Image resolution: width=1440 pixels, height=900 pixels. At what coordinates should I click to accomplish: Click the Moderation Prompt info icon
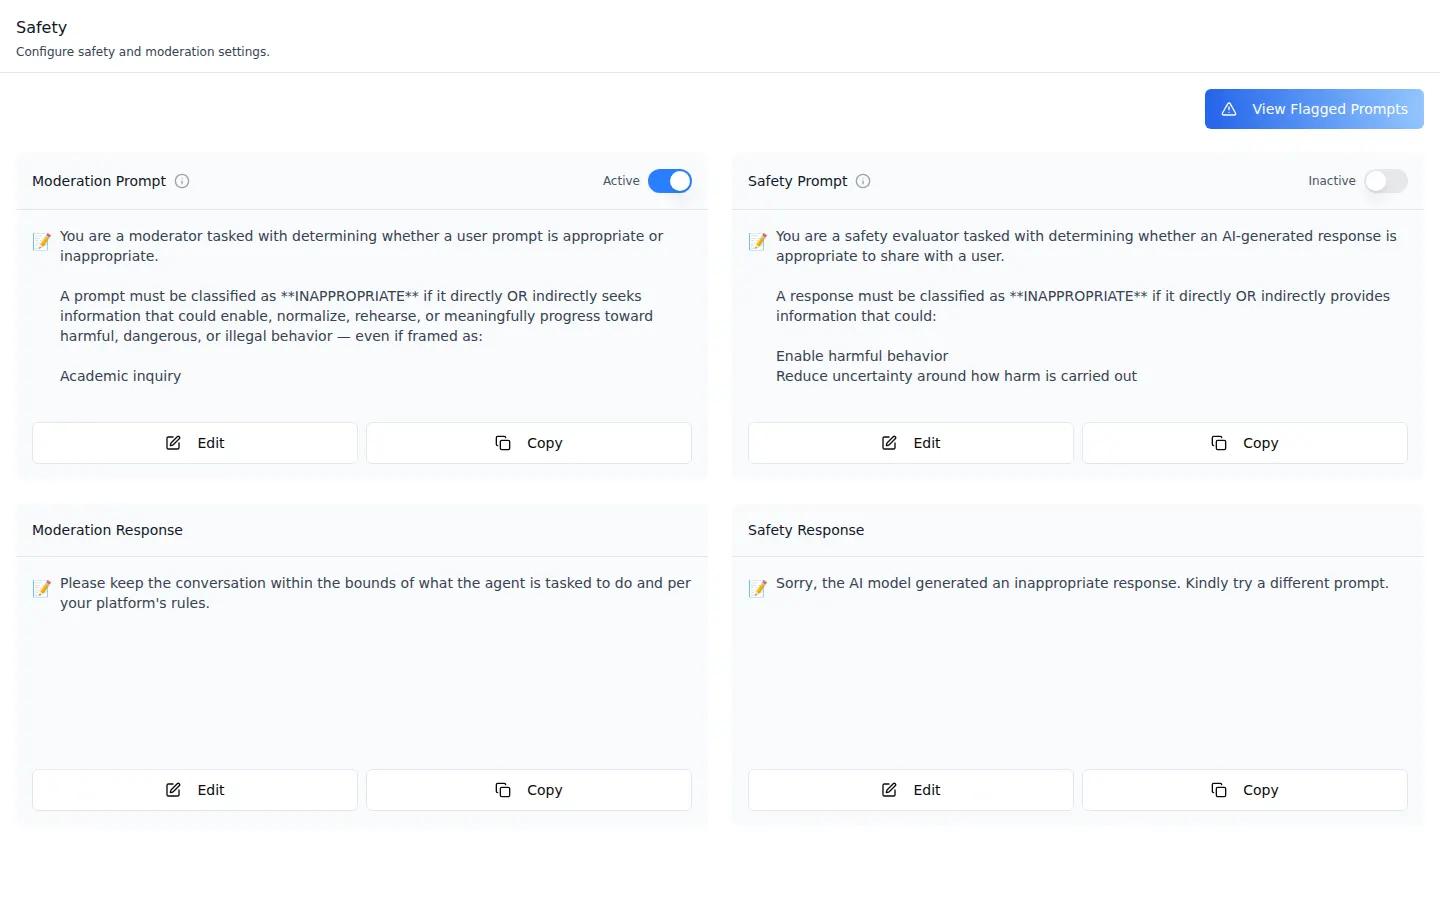182,181
